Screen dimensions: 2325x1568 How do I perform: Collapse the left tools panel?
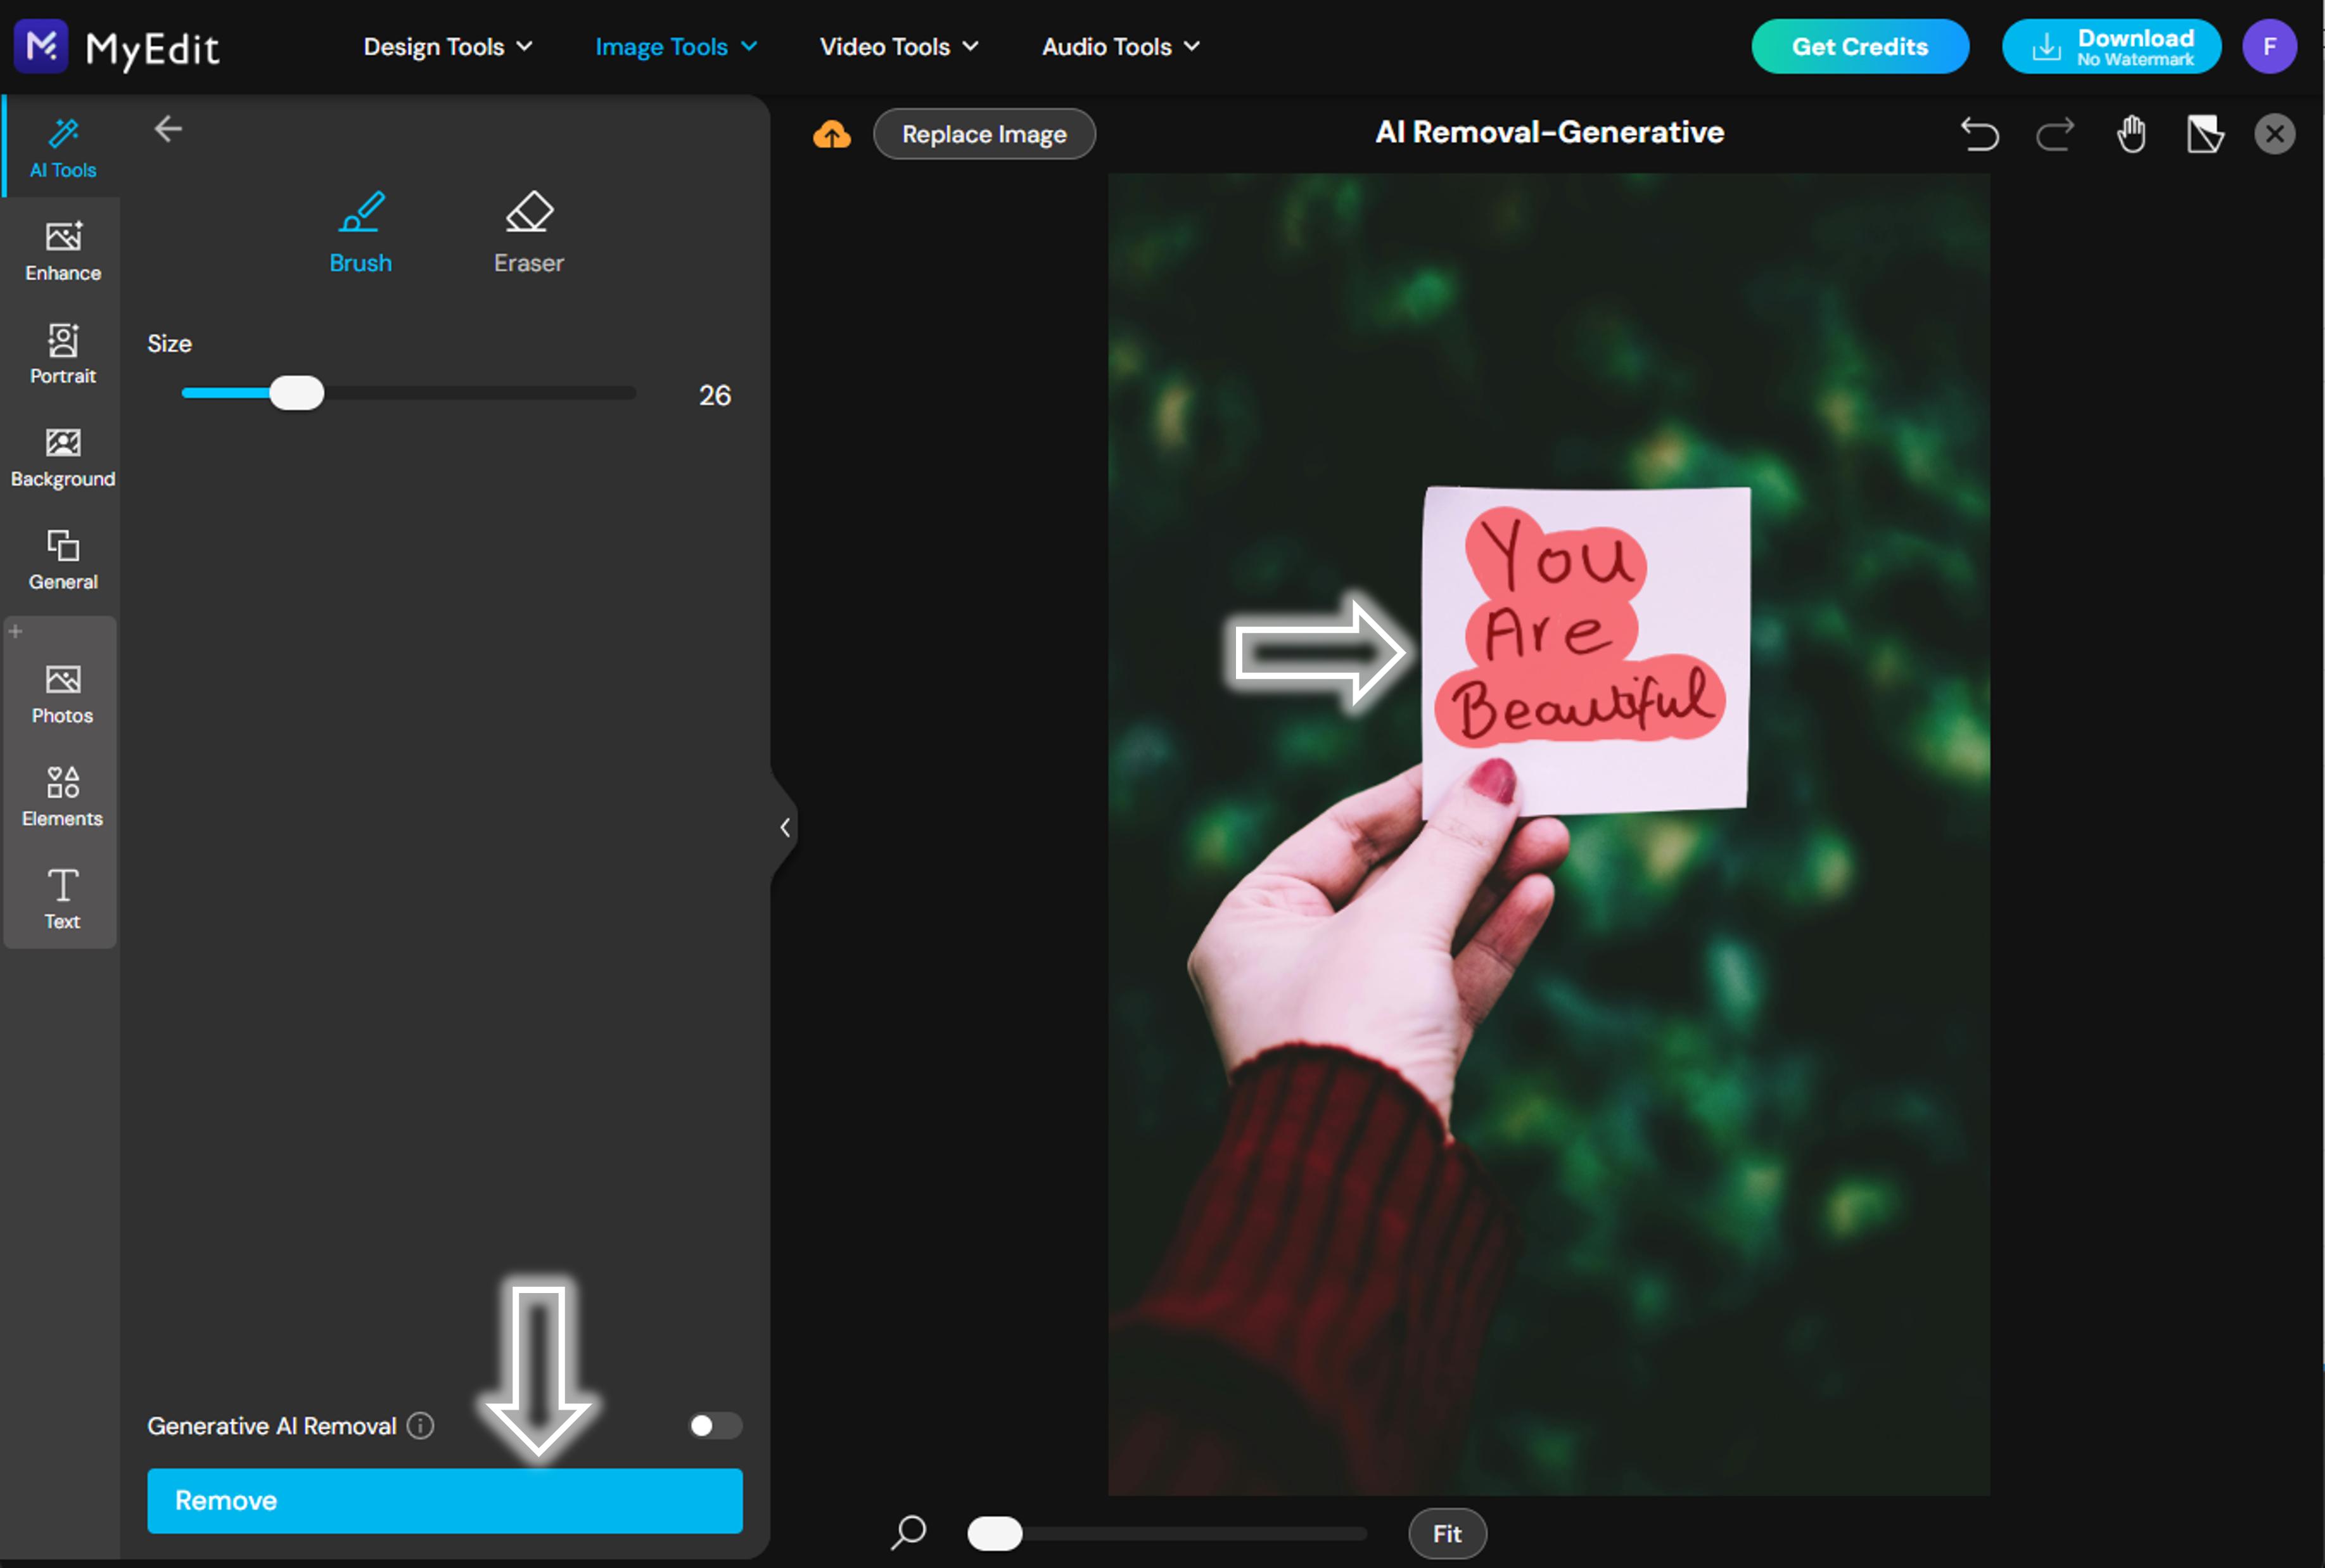pos(785,827)
